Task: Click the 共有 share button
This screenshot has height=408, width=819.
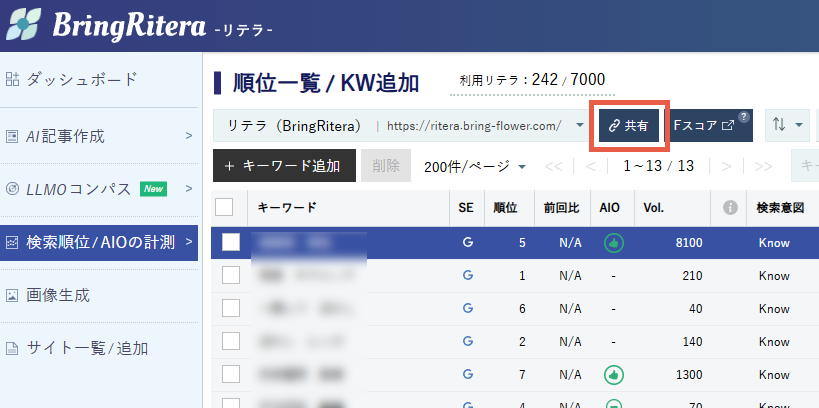Action: coord(629,125)
